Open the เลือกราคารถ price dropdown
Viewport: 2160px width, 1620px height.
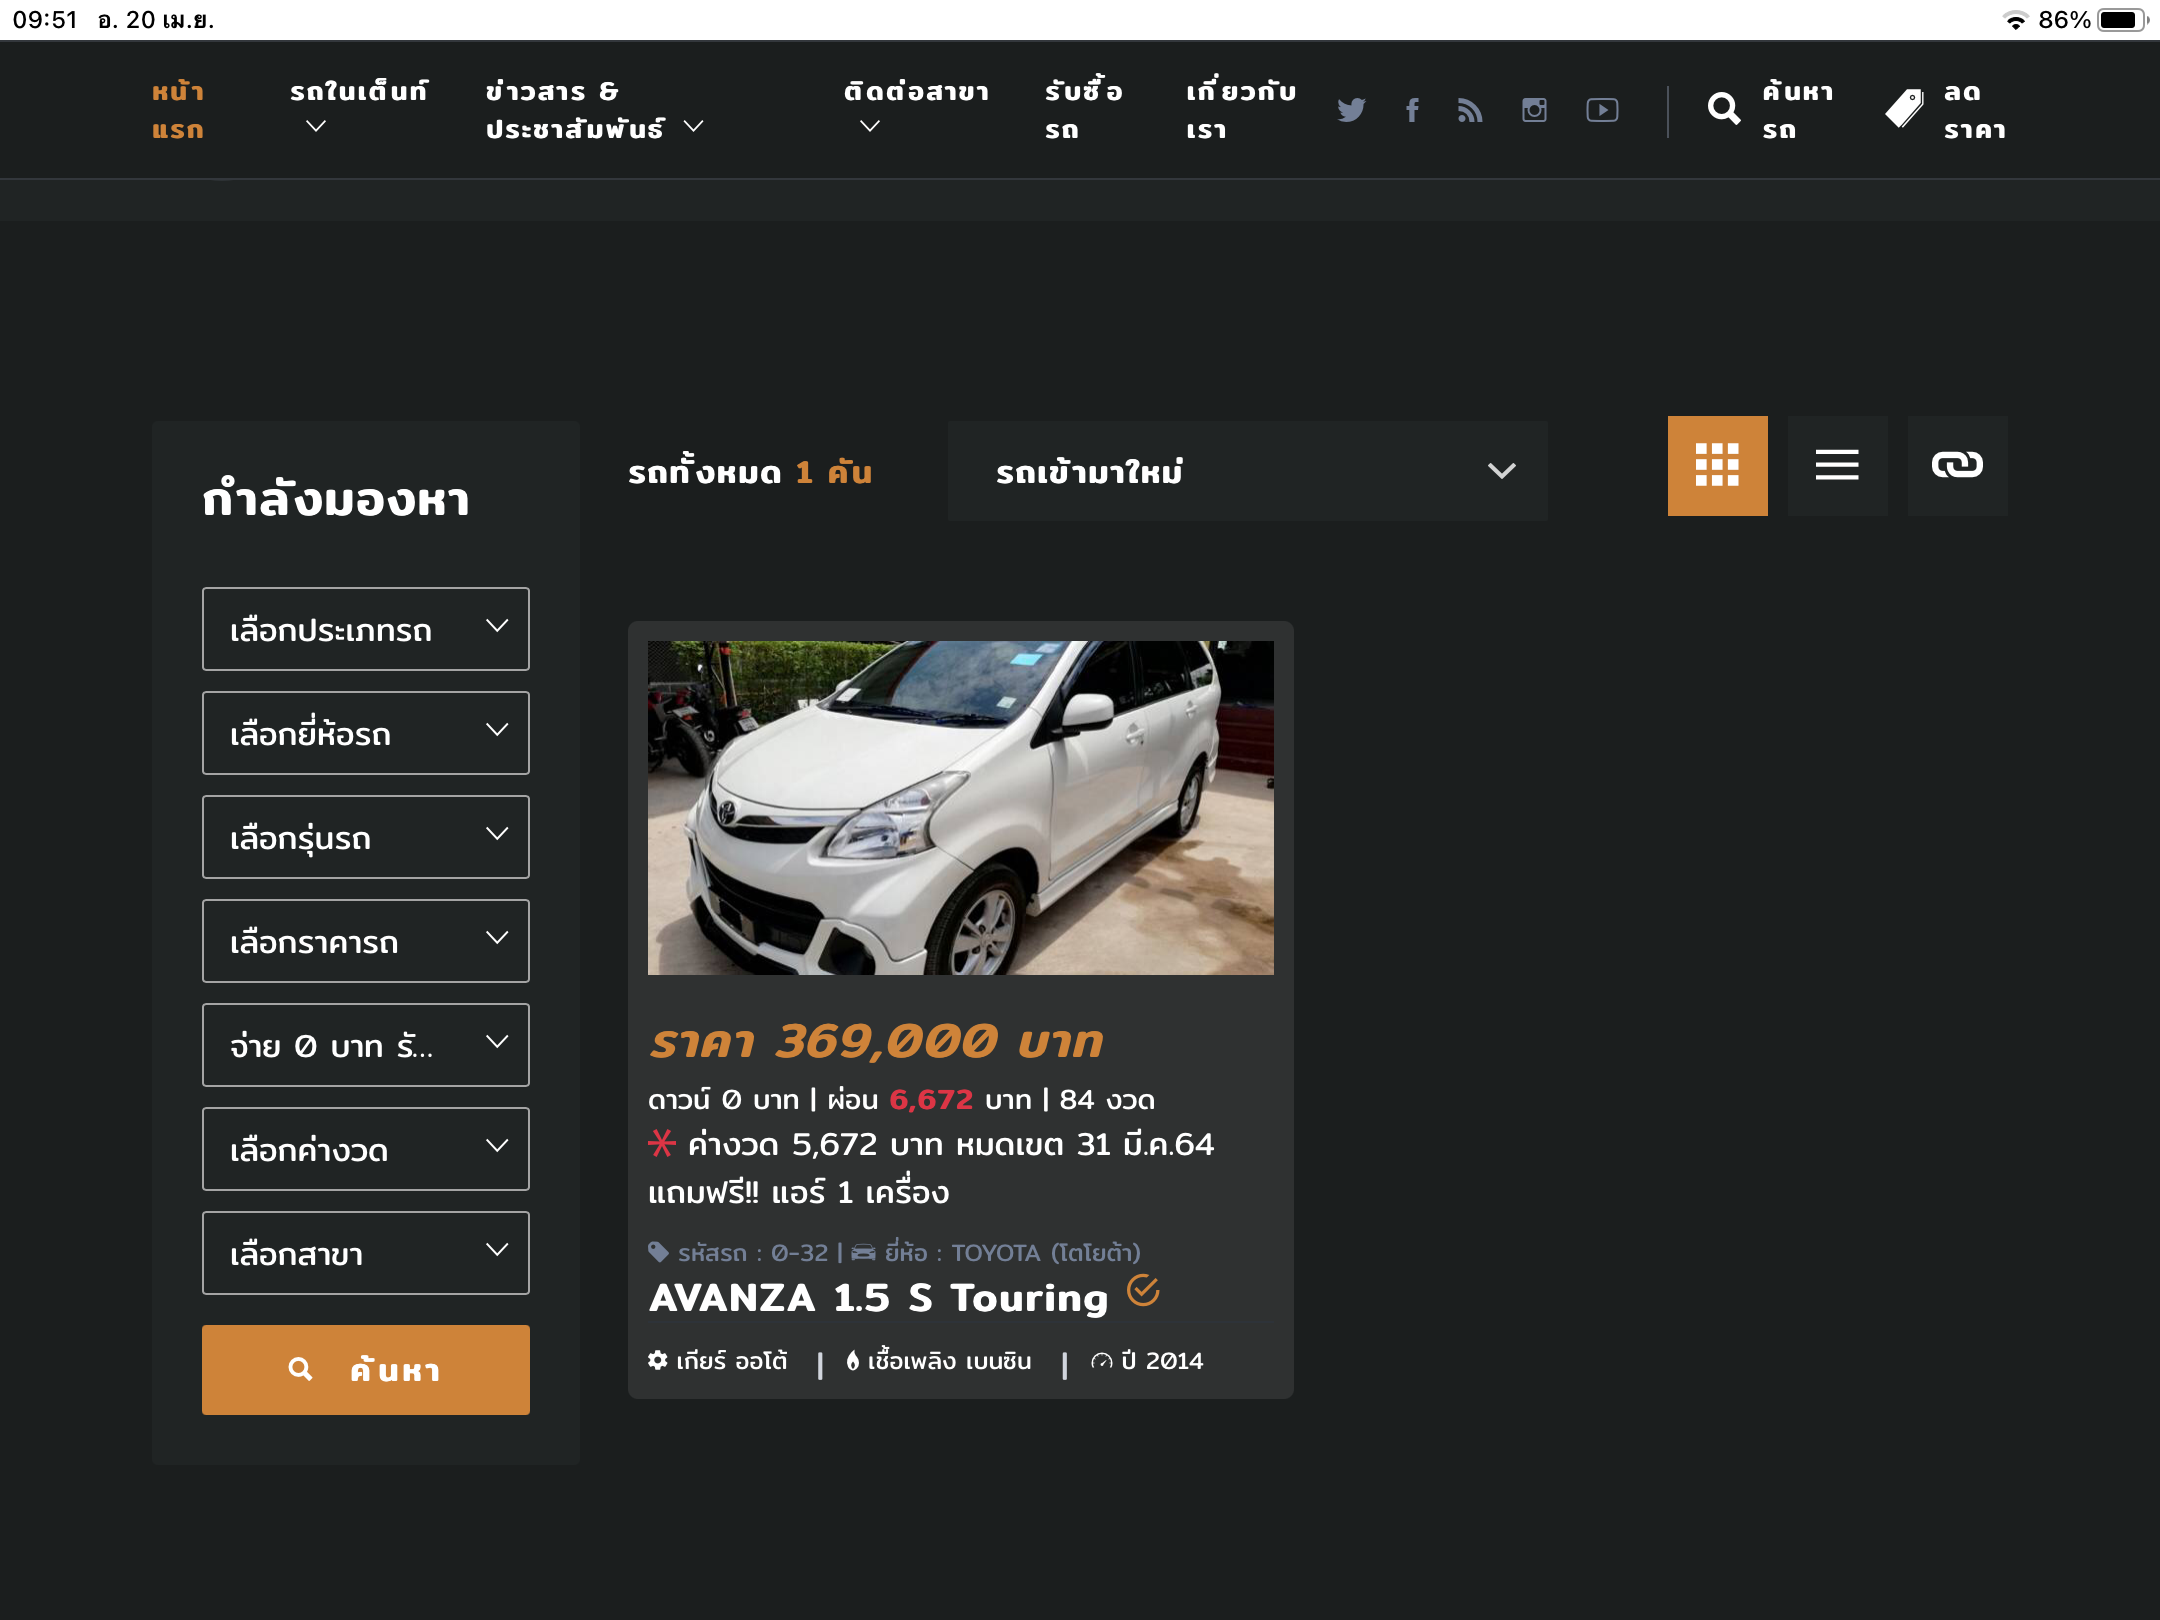[365, 941]
